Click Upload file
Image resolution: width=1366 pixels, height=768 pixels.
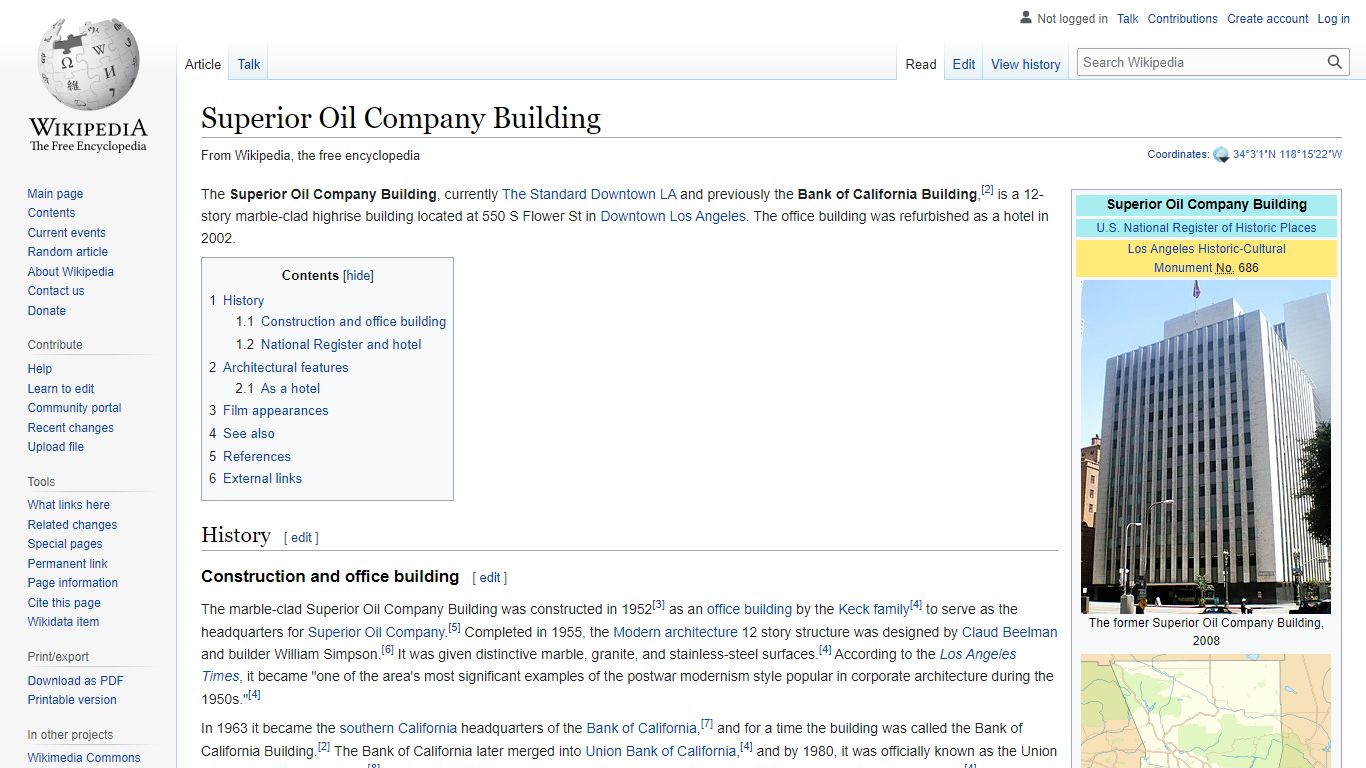56,447
